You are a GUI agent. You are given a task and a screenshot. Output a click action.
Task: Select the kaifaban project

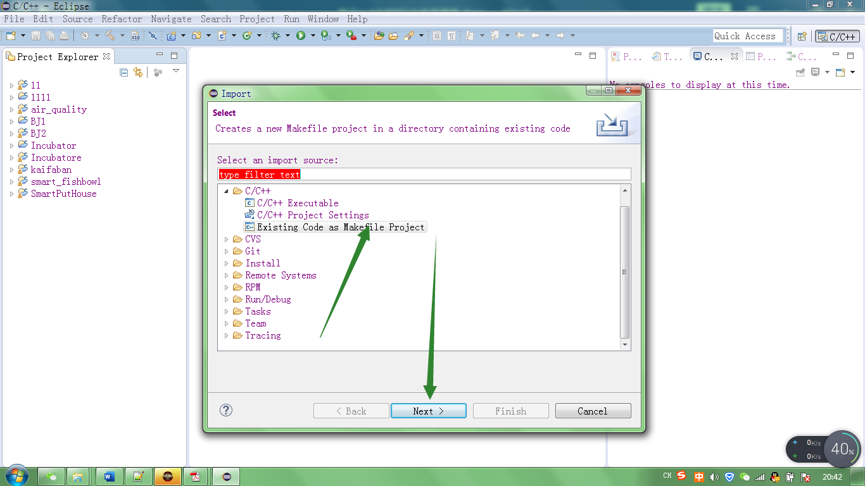(x=45, y=170)
